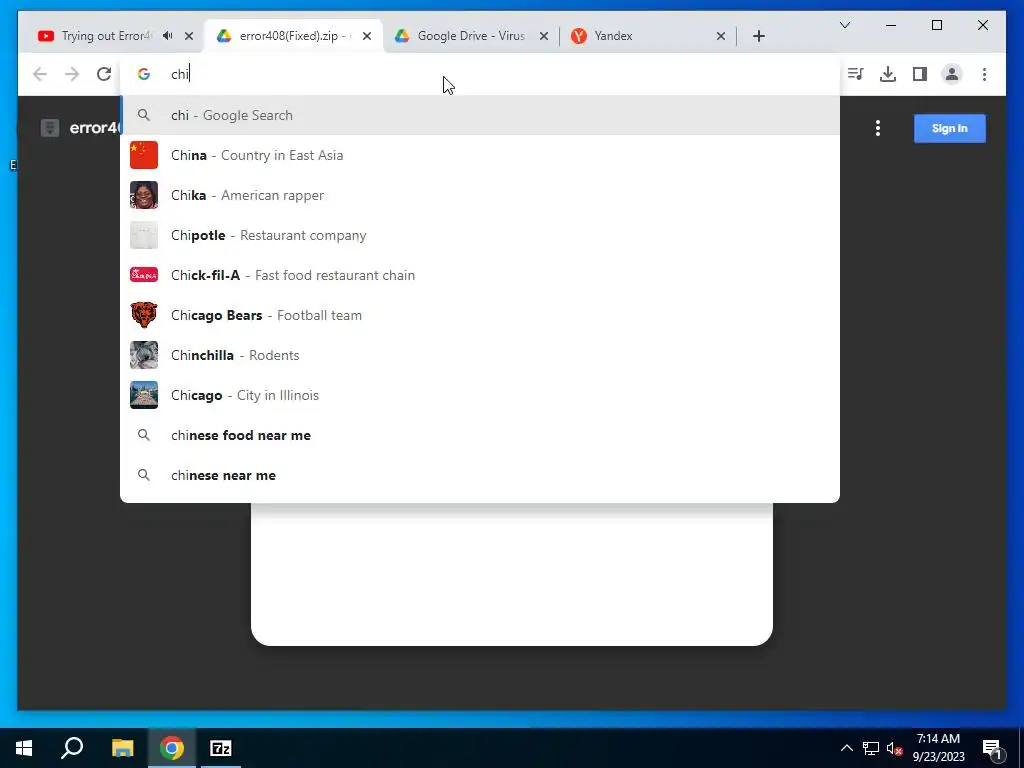Go back to previous page
1024x768 pixels.
coord(40,74)
